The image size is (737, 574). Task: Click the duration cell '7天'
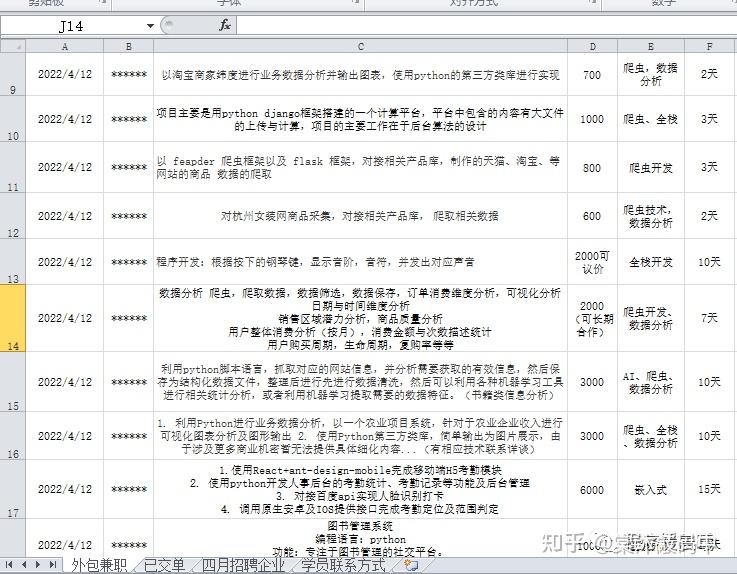(x=710, y=318)
